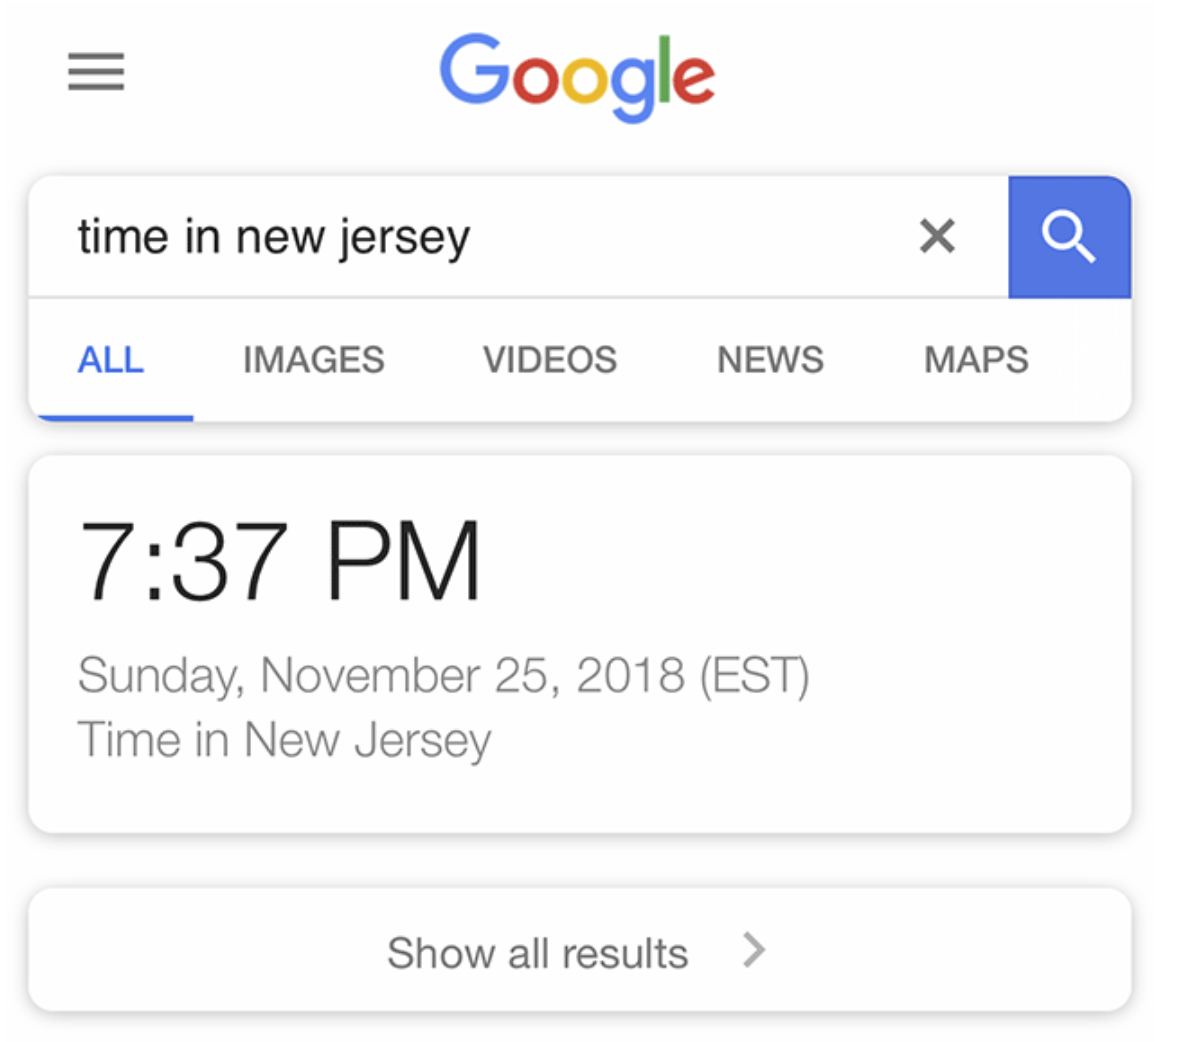Select the All results tab
The height and width of the screenshot is (1042, 1180).
point(111,360)
